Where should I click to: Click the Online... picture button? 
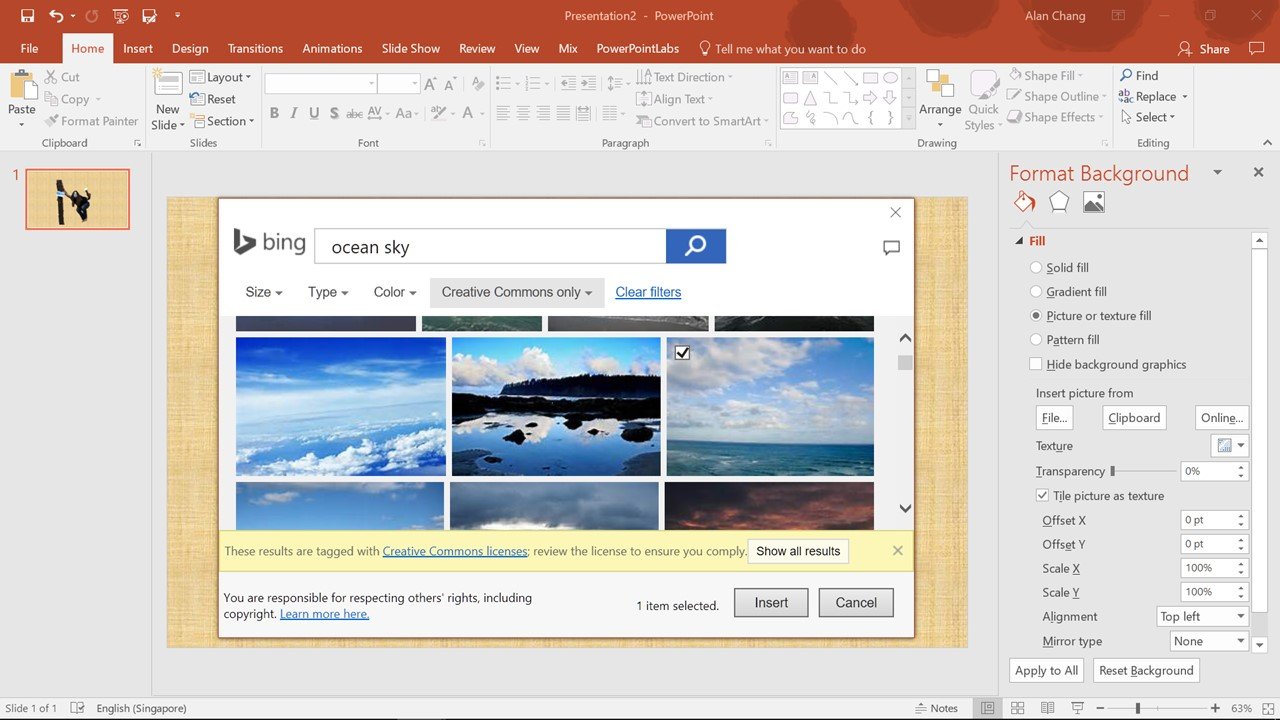point(1222,418)
